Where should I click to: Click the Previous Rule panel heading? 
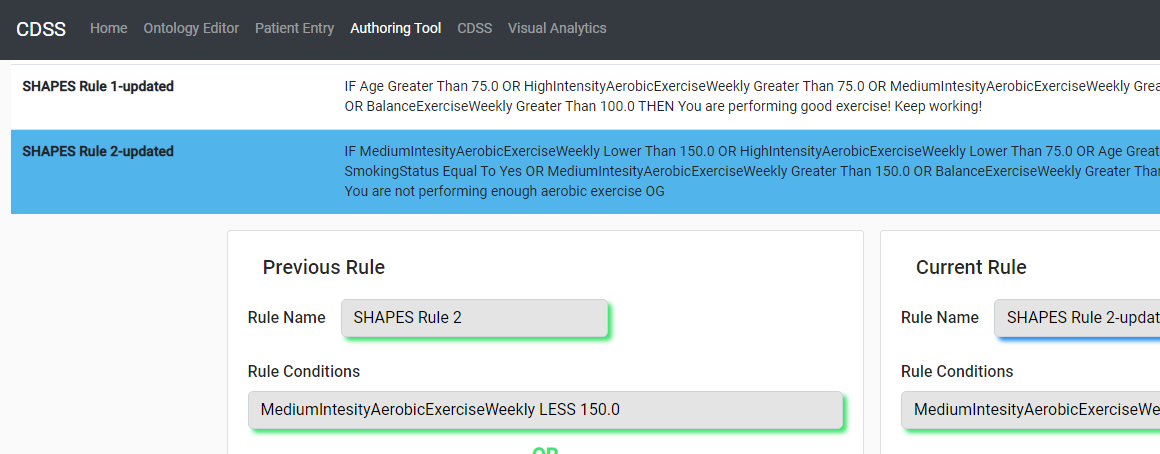(324, 267)
